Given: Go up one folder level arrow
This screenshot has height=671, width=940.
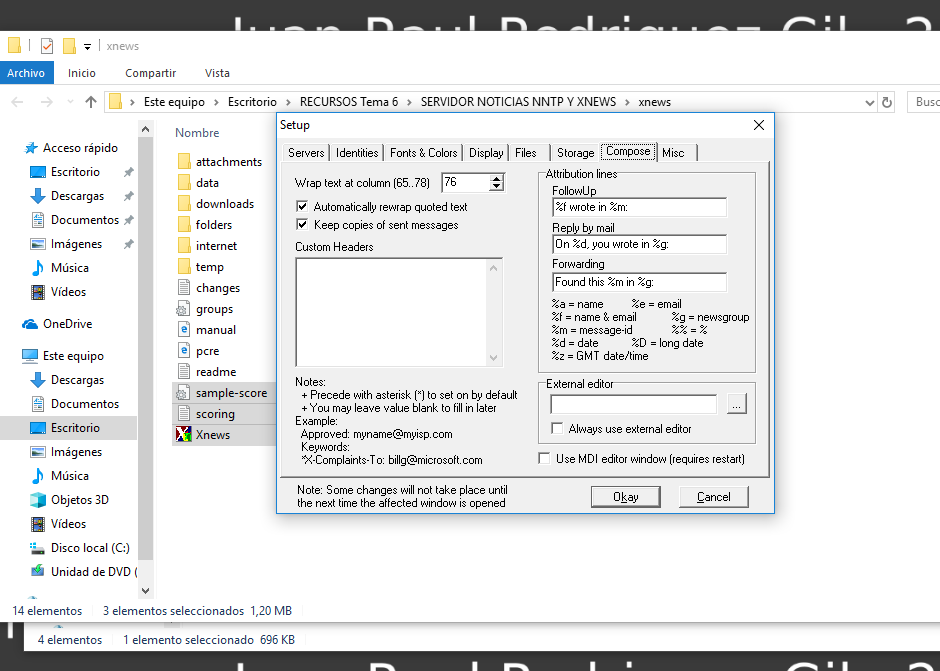Looking at the screenshot, I should [91, 102].
